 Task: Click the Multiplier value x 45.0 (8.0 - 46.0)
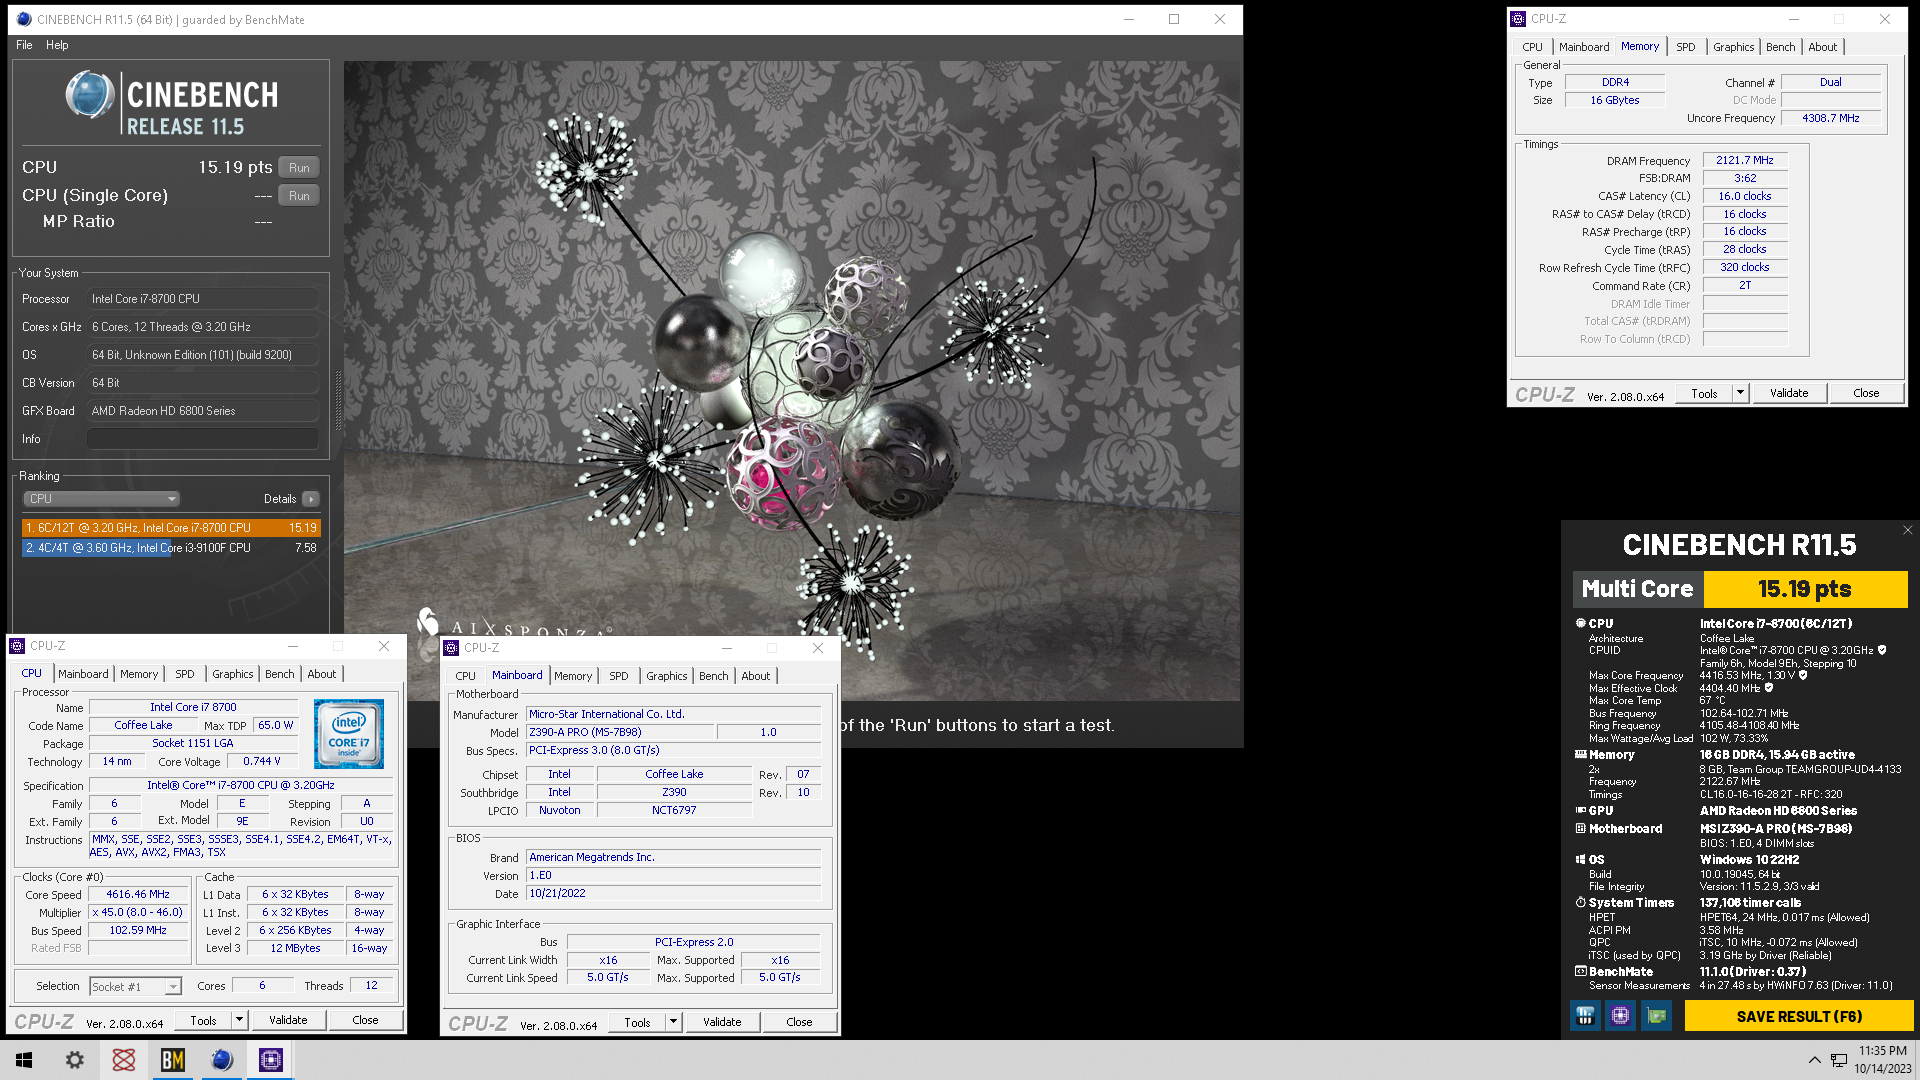138,912
